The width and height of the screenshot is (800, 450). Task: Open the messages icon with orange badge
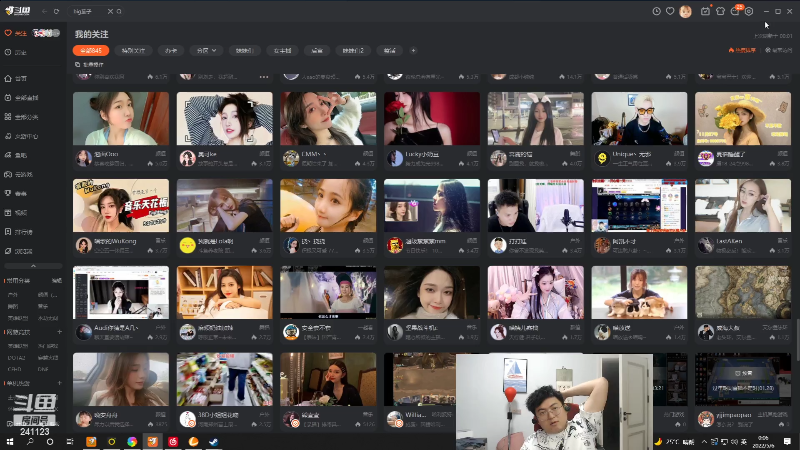coord(735,11)
